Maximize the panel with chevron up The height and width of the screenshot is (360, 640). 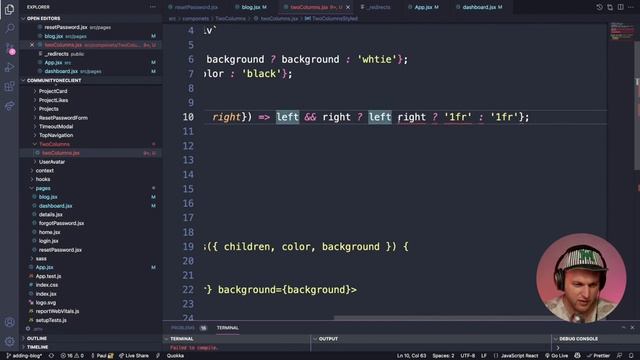tap(623, 327)
